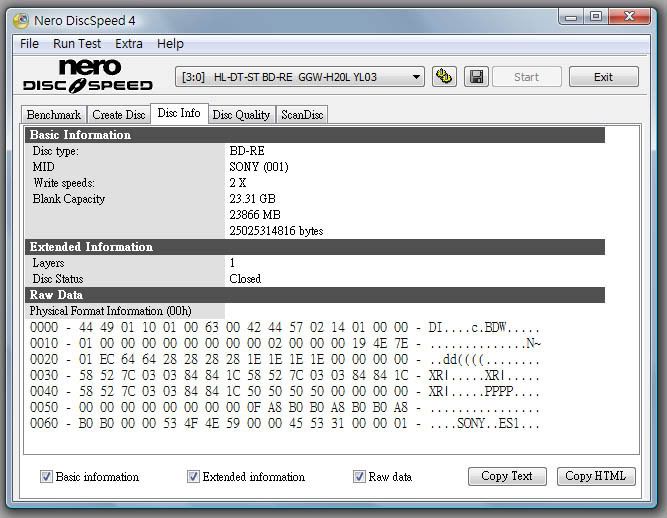Screen dimensions: 667x518
Task: Click the Exit button
Action: [604, 77]
